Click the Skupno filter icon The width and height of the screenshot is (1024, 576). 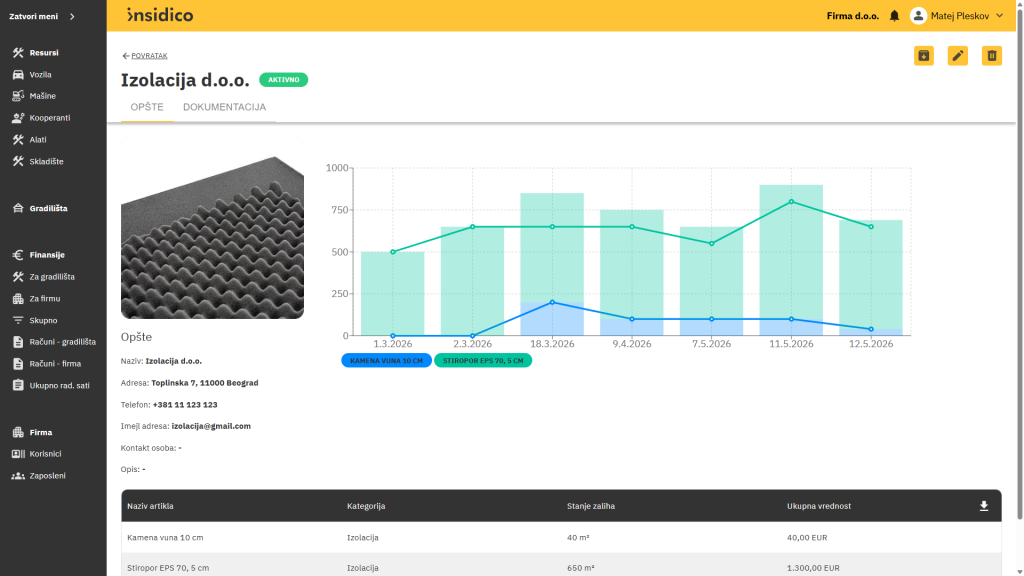tap(18, 321)
